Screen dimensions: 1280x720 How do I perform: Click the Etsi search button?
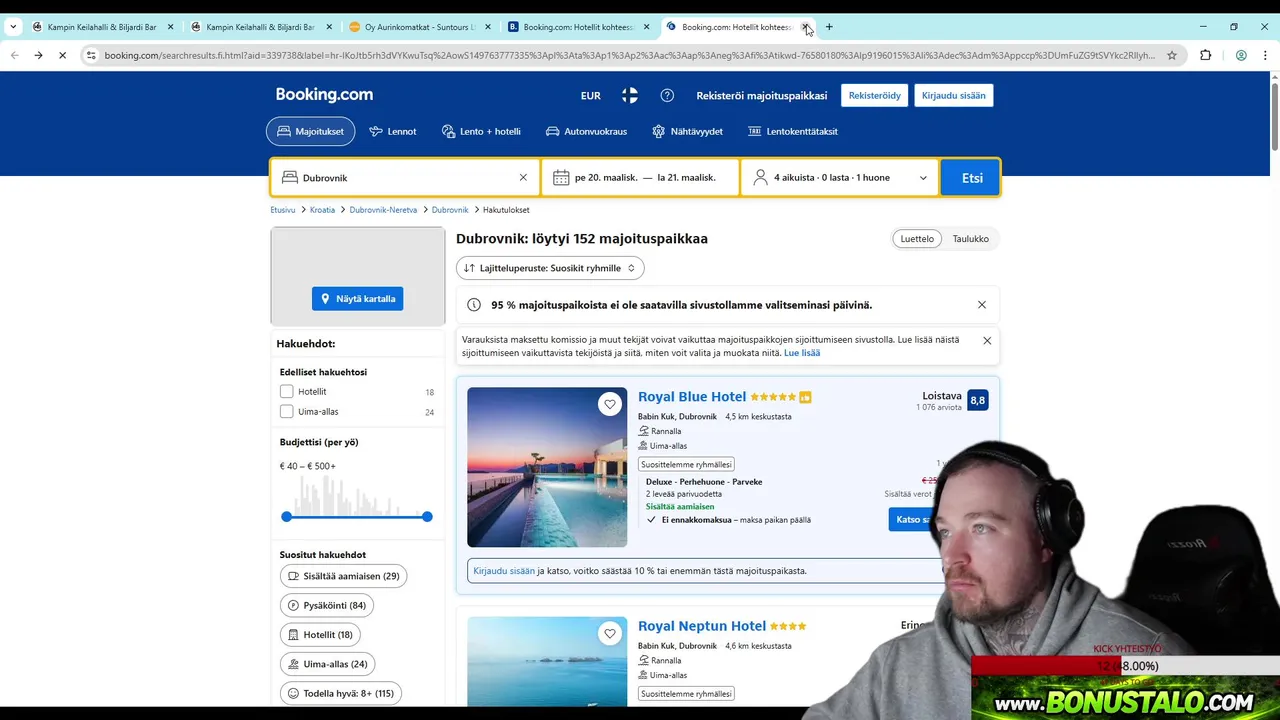pyautogui.click(x=970, y=177)
